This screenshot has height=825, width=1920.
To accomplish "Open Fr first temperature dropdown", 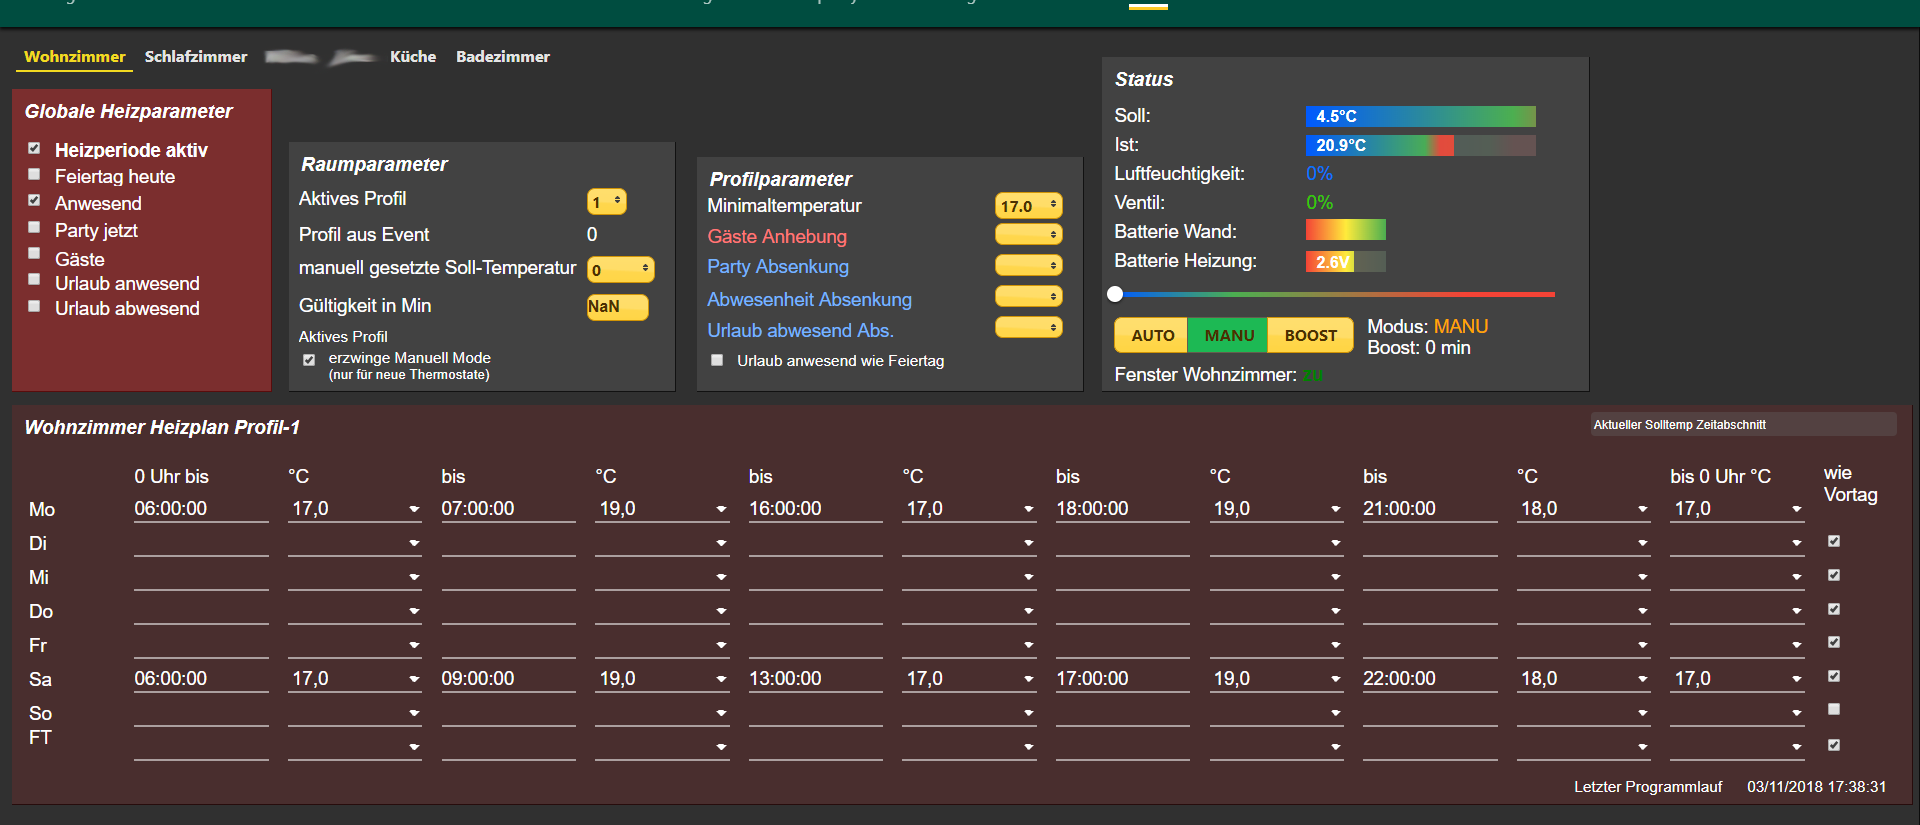I will 355,645.
